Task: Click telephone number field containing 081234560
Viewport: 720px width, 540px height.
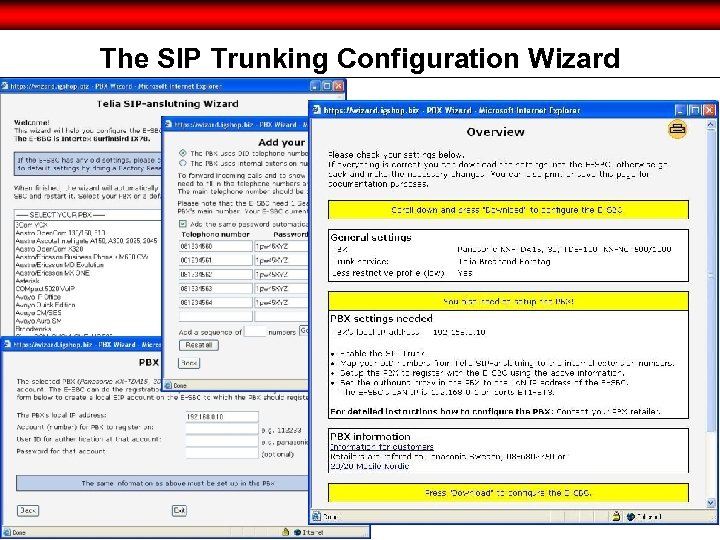Action: click(x=216, y=246)
